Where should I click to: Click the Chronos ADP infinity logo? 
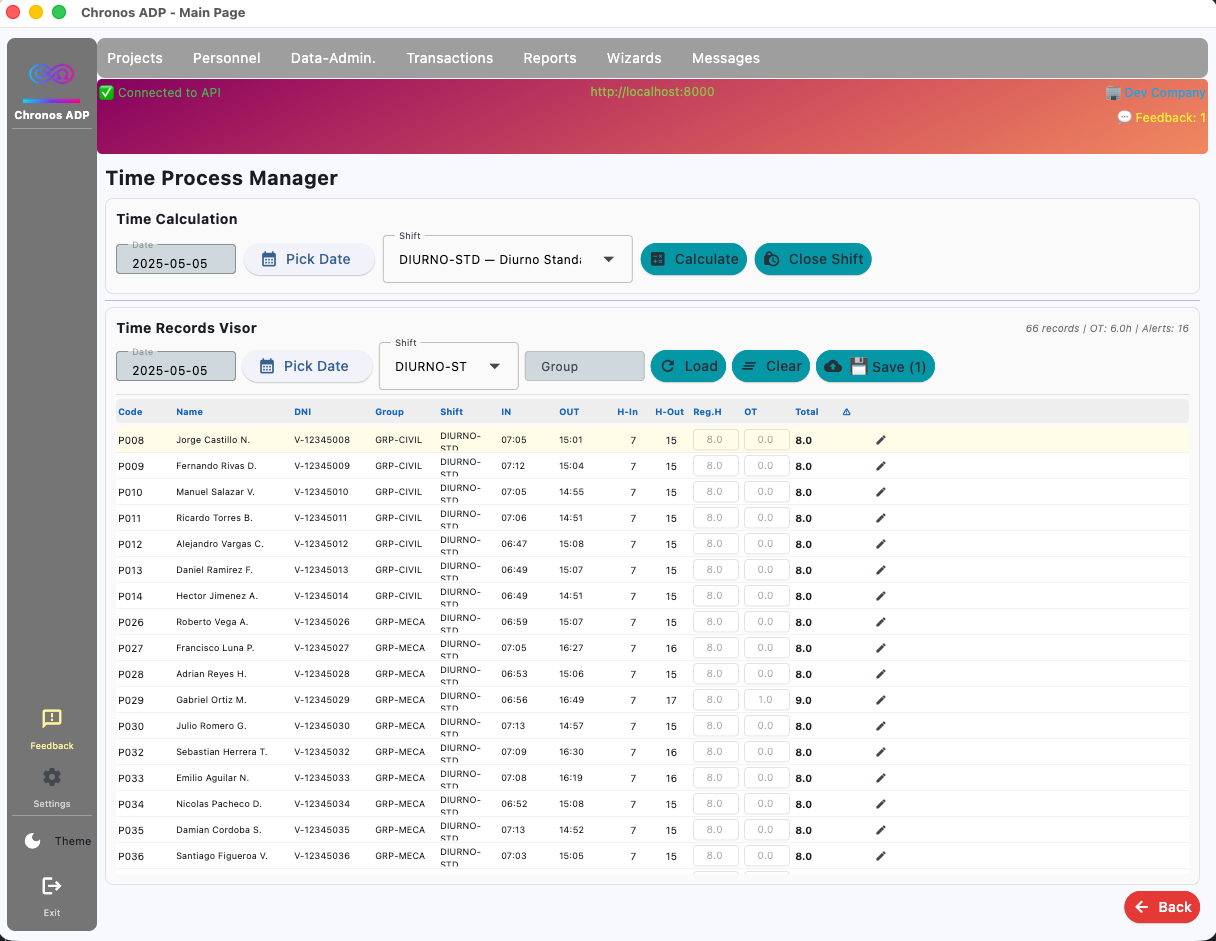tap(52, 74)
